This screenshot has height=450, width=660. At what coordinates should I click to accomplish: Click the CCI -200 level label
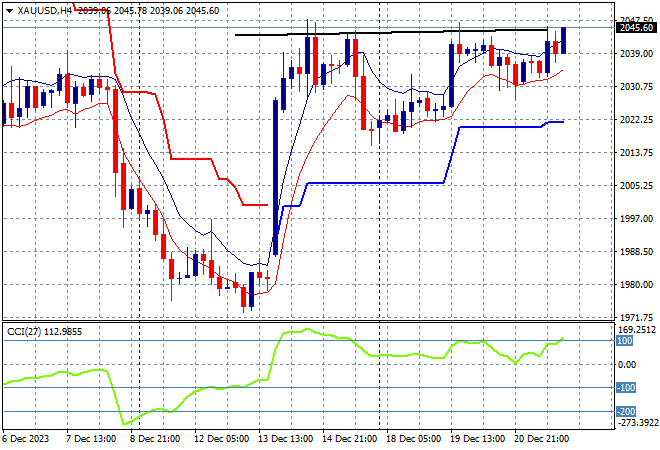(626, 411)
